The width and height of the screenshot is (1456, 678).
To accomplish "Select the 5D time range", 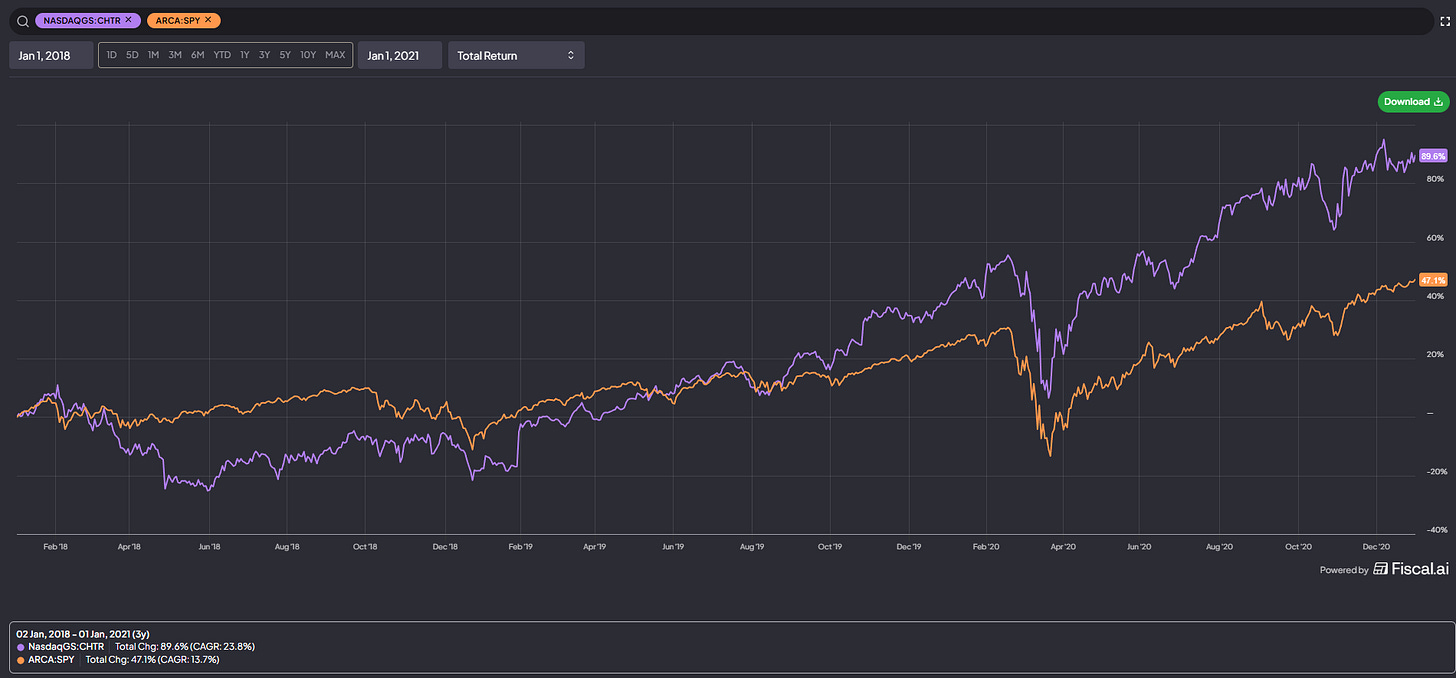I will point(132,55).
